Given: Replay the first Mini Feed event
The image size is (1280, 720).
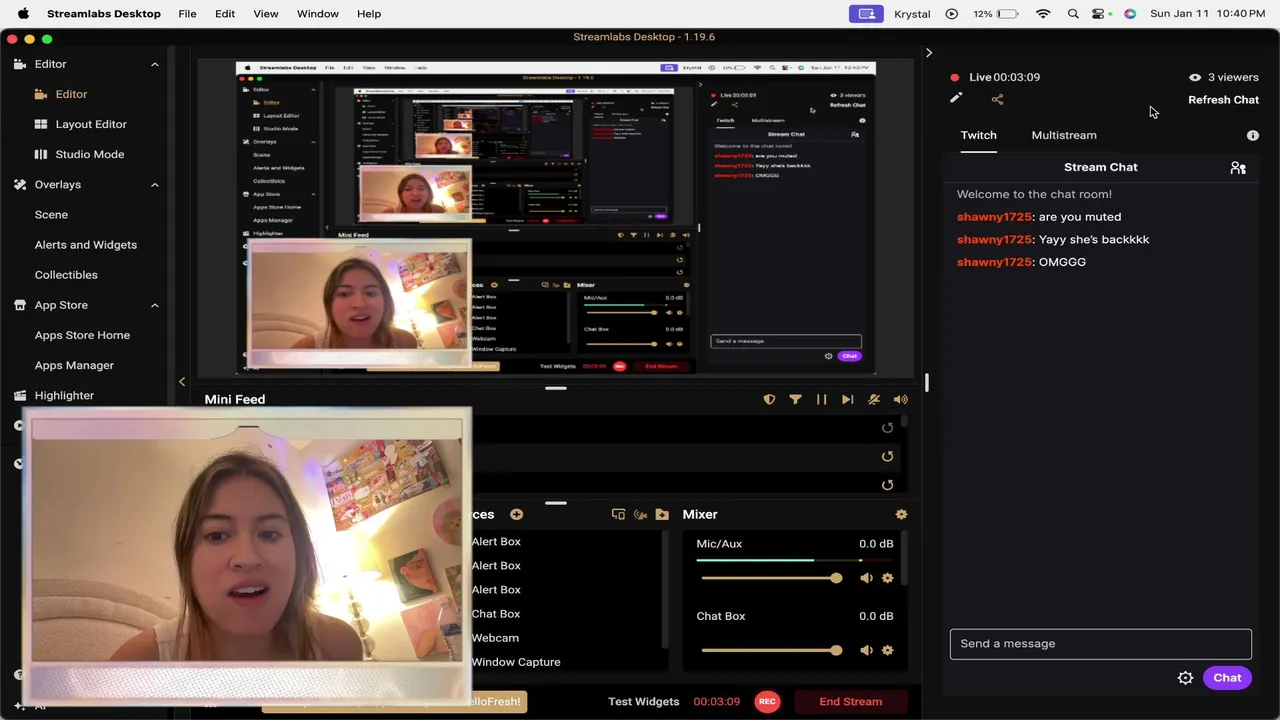Looking at the screenshot, I should (x=887, y=428).
